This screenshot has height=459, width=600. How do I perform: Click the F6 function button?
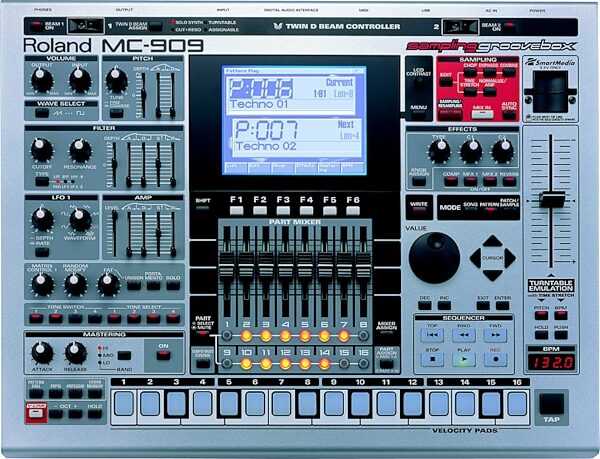tap(353, 210)
